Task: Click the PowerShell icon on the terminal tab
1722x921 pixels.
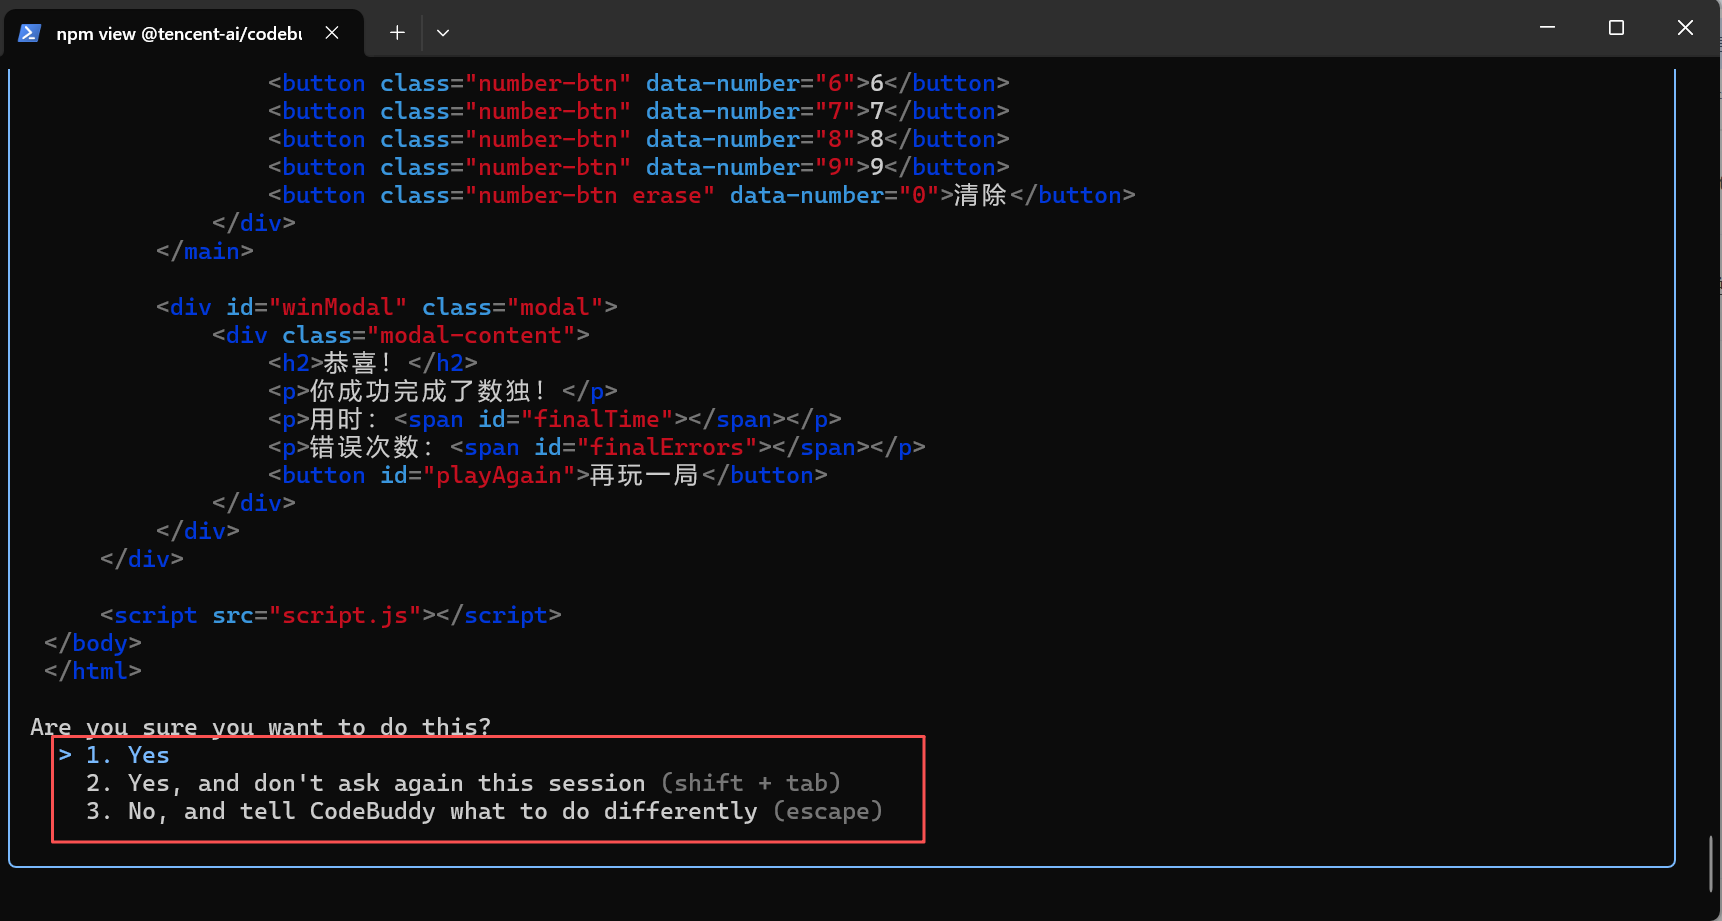Action: tap(29, 33)
